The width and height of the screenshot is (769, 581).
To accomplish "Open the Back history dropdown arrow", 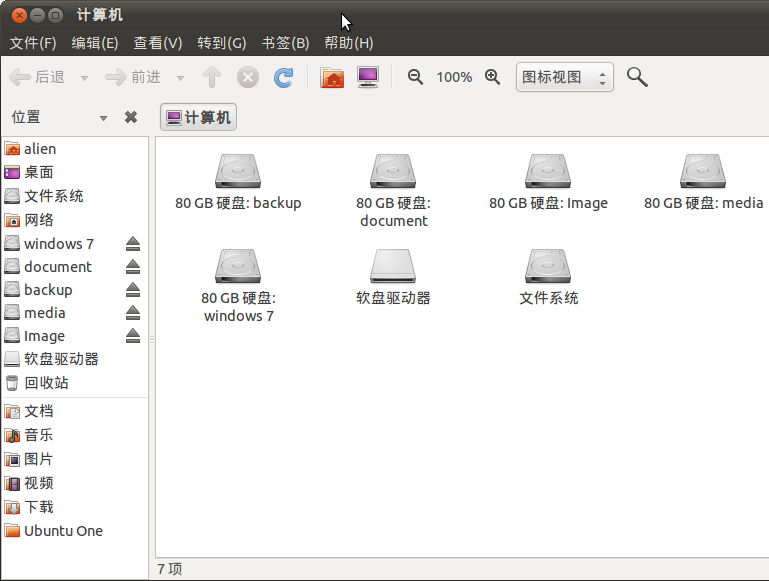I will tap(84, 78).
